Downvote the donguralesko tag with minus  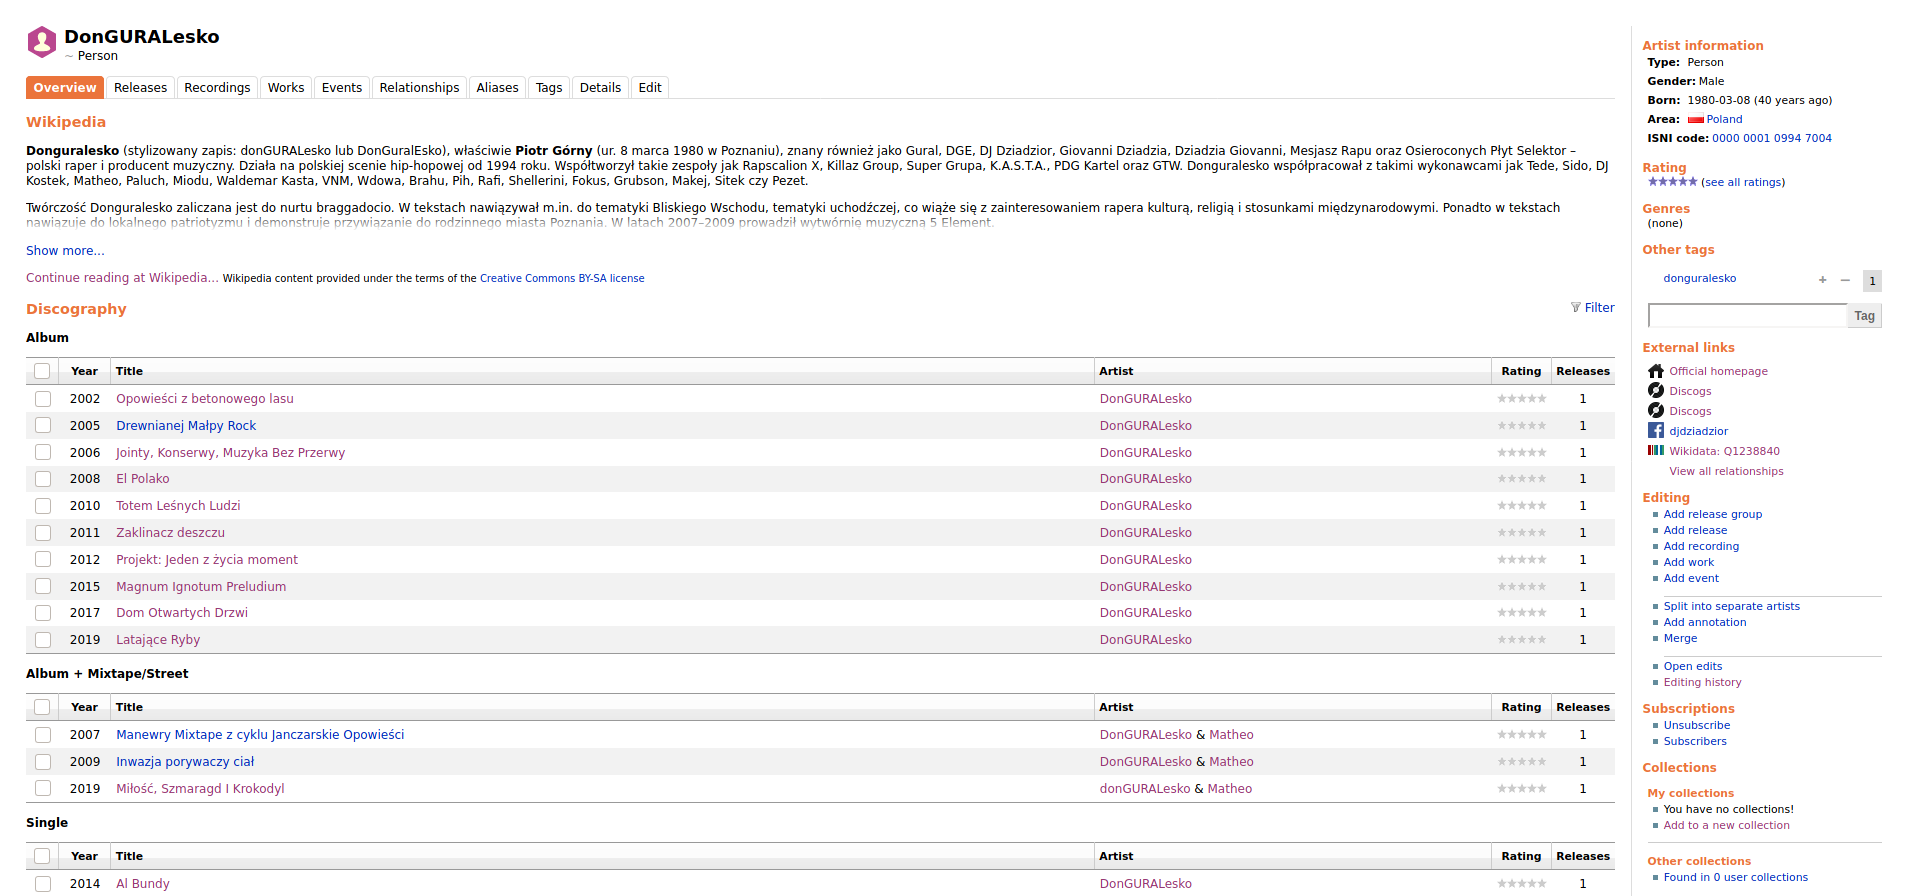click(x=1845, y=280)
